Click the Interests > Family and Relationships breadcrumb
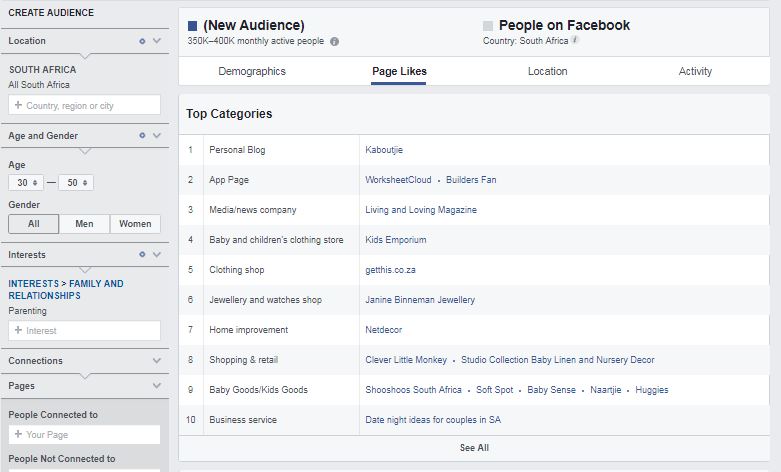Screen dimensions: 781x472 (x=66, y=289)
